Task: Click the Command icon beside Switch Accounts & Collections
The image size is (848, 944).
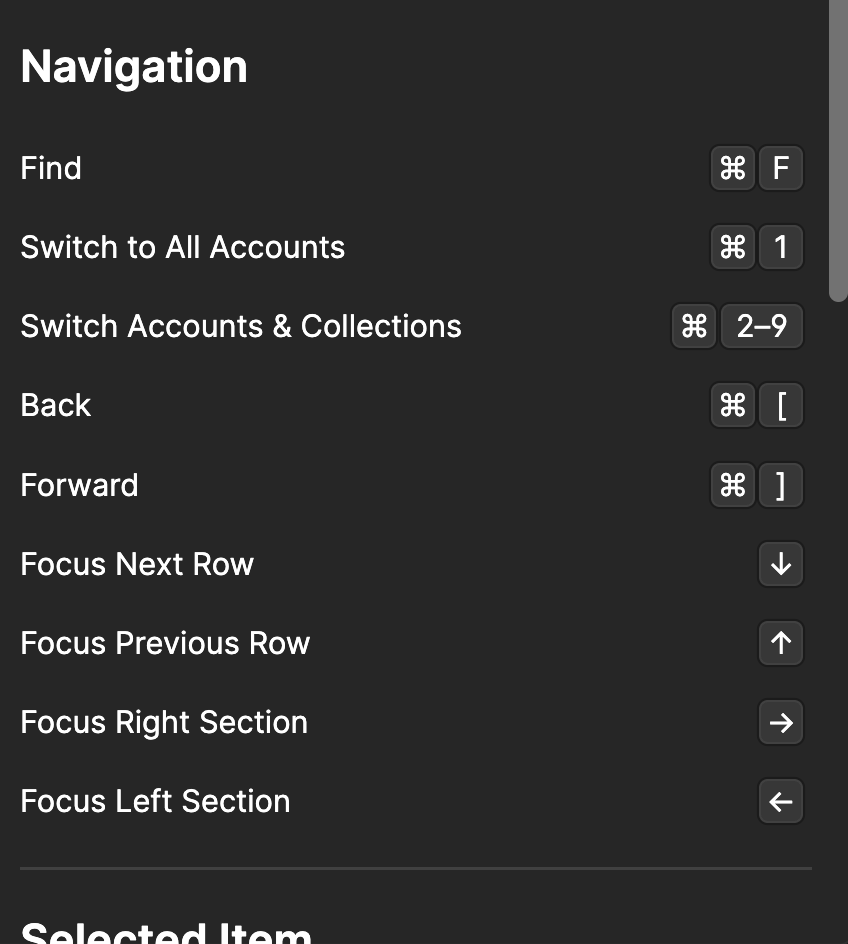Action: click(x=694, y=326)
